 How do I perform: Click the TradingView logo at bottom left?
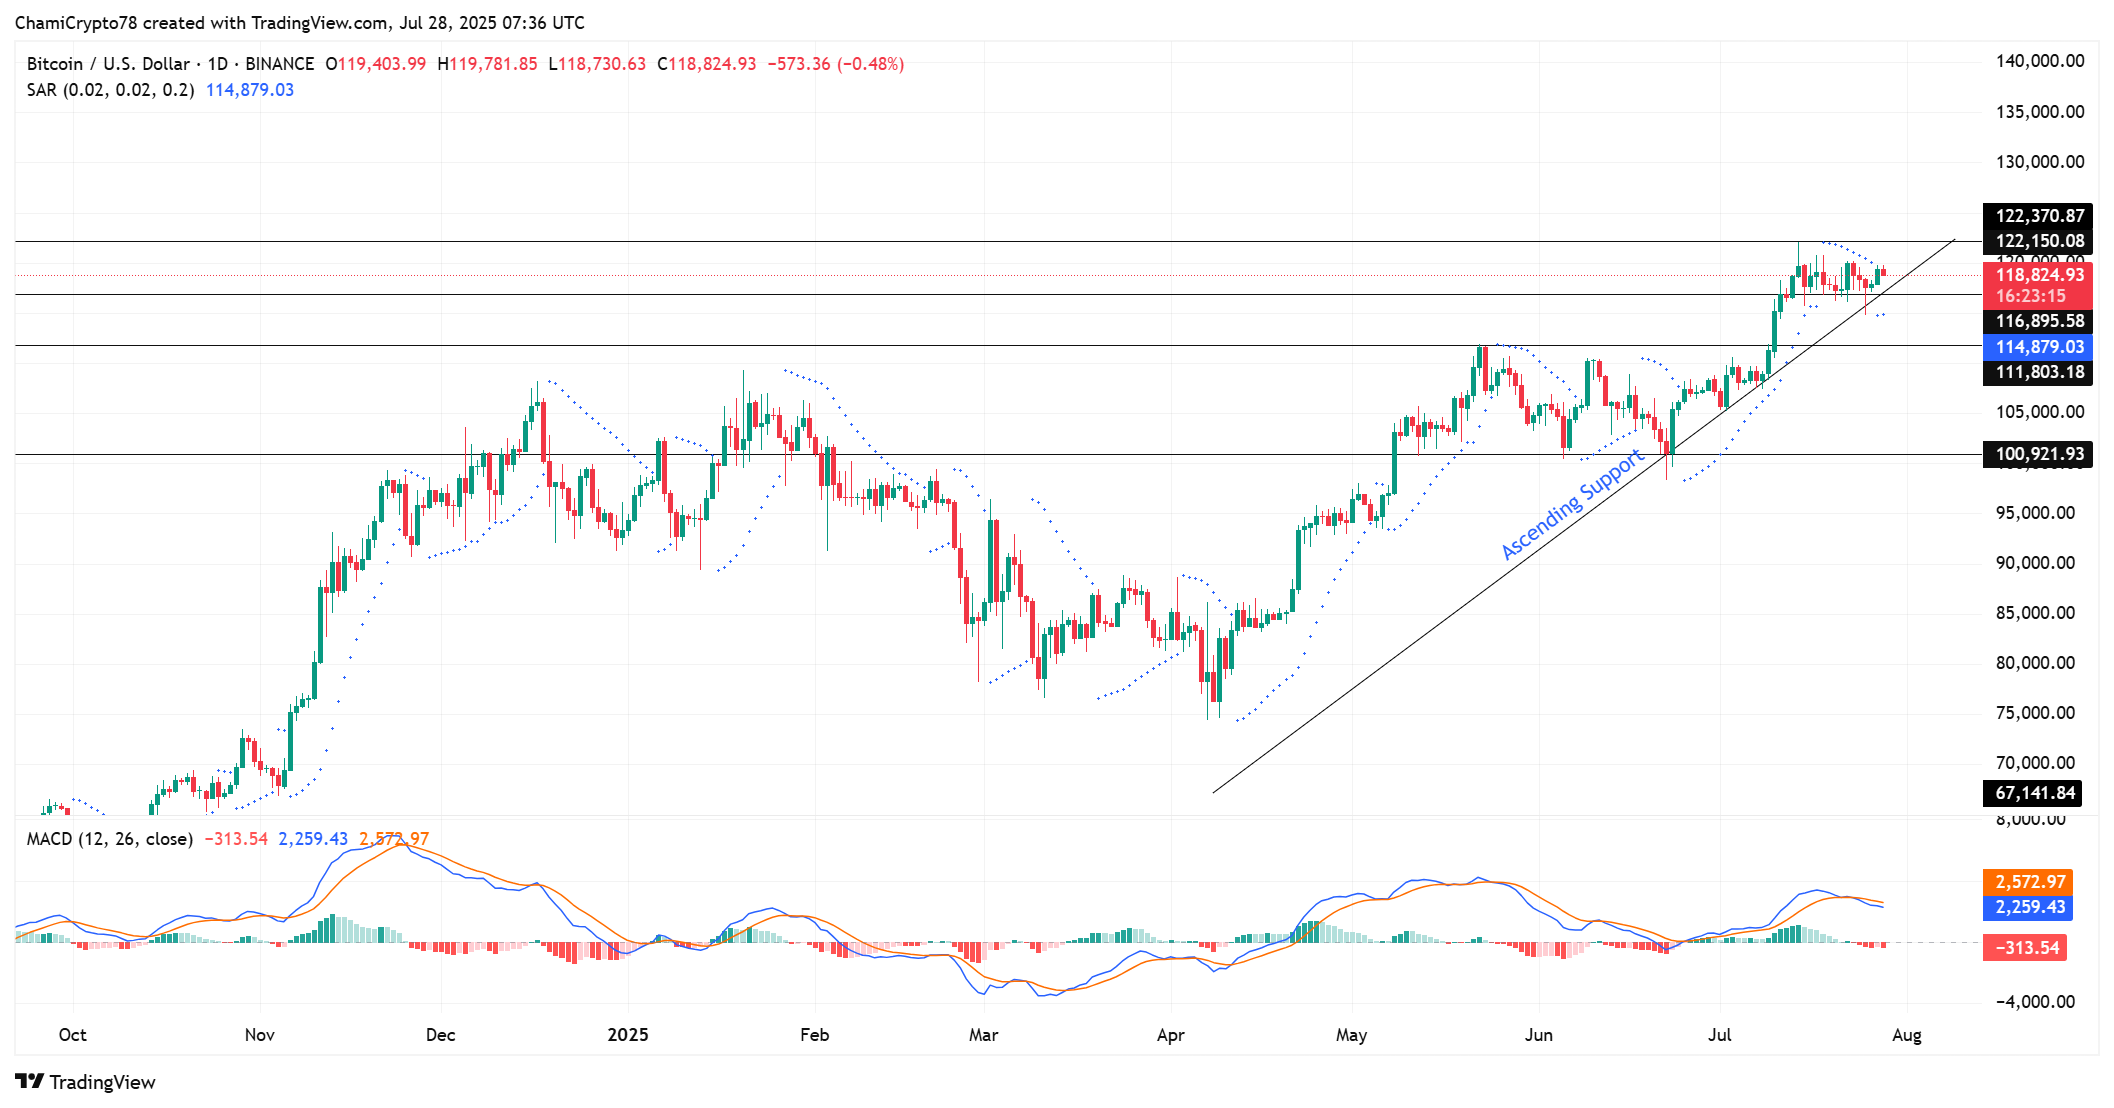pos(85,1082)
